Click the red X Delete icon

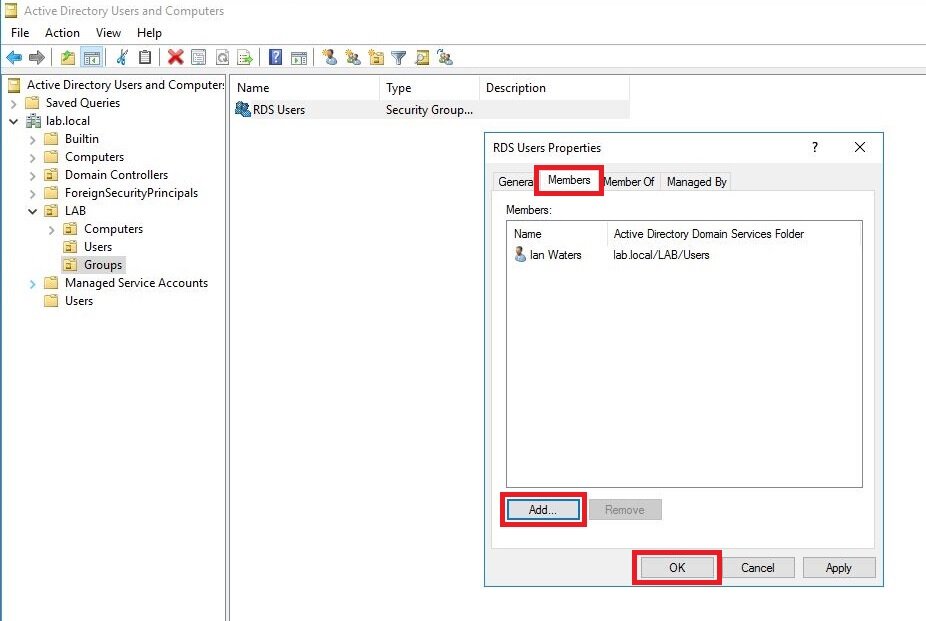(175, 57)
